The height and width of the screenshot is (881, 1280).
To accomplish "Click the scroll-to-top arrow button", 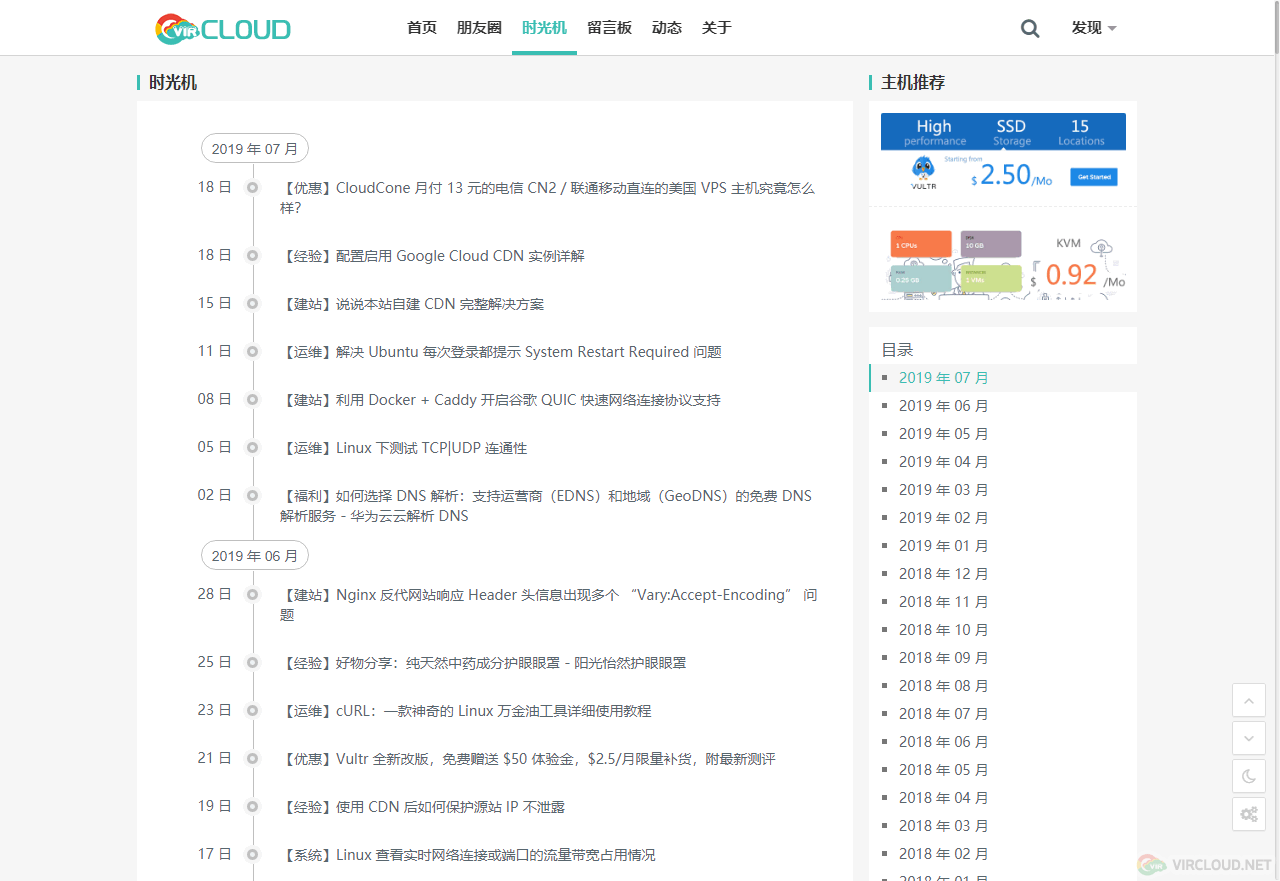I will [x=1249, y=700].
